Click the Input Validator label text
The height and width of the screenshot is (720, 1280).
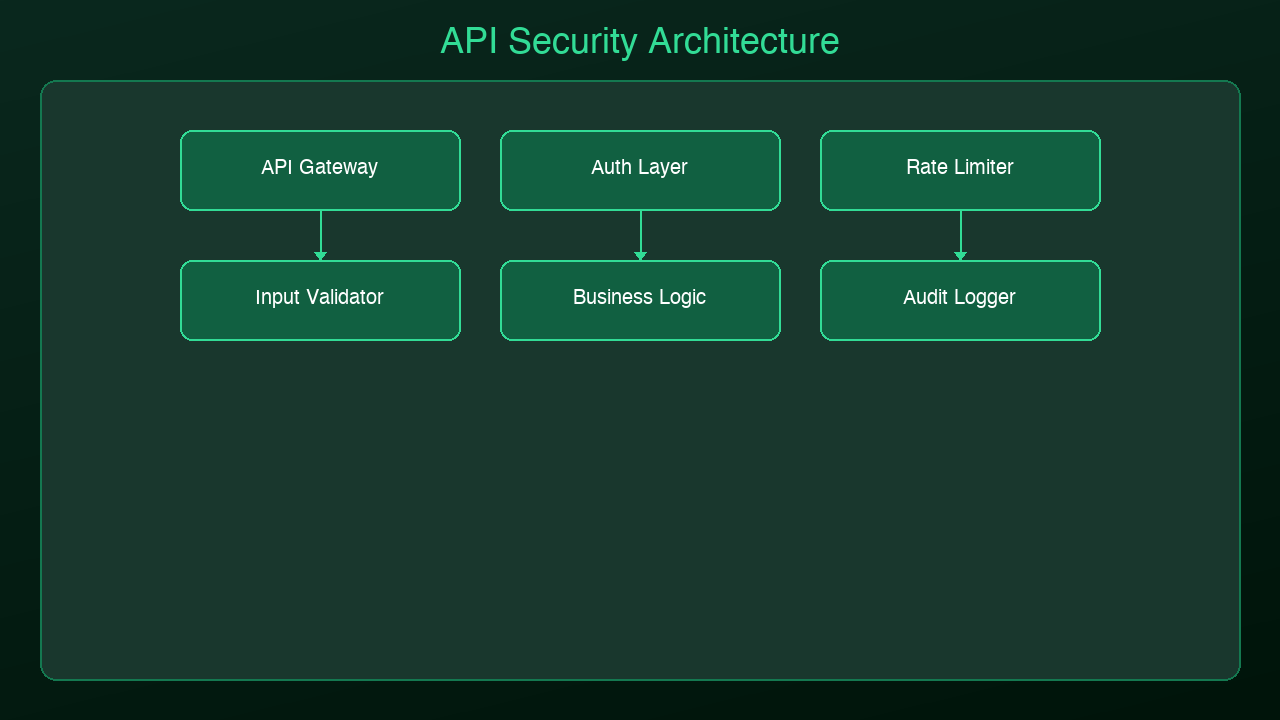(x=320, y=297)
